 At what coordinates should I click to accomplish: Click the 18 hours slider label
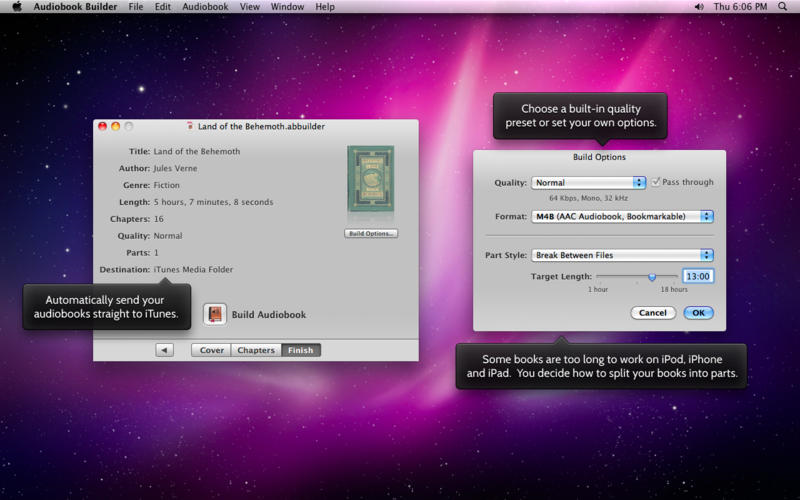(674, 289)
